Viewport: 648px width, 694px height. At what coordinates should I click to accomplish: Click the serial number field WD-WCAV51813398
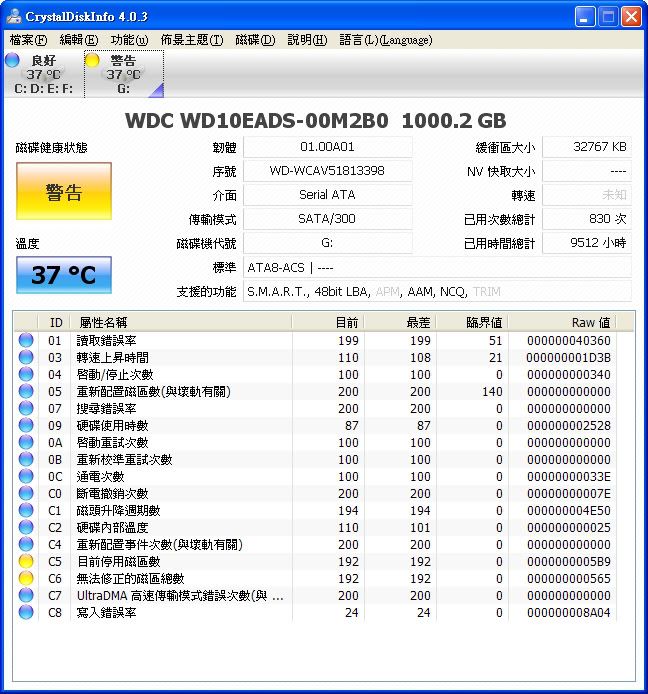(x=327, y=171)
